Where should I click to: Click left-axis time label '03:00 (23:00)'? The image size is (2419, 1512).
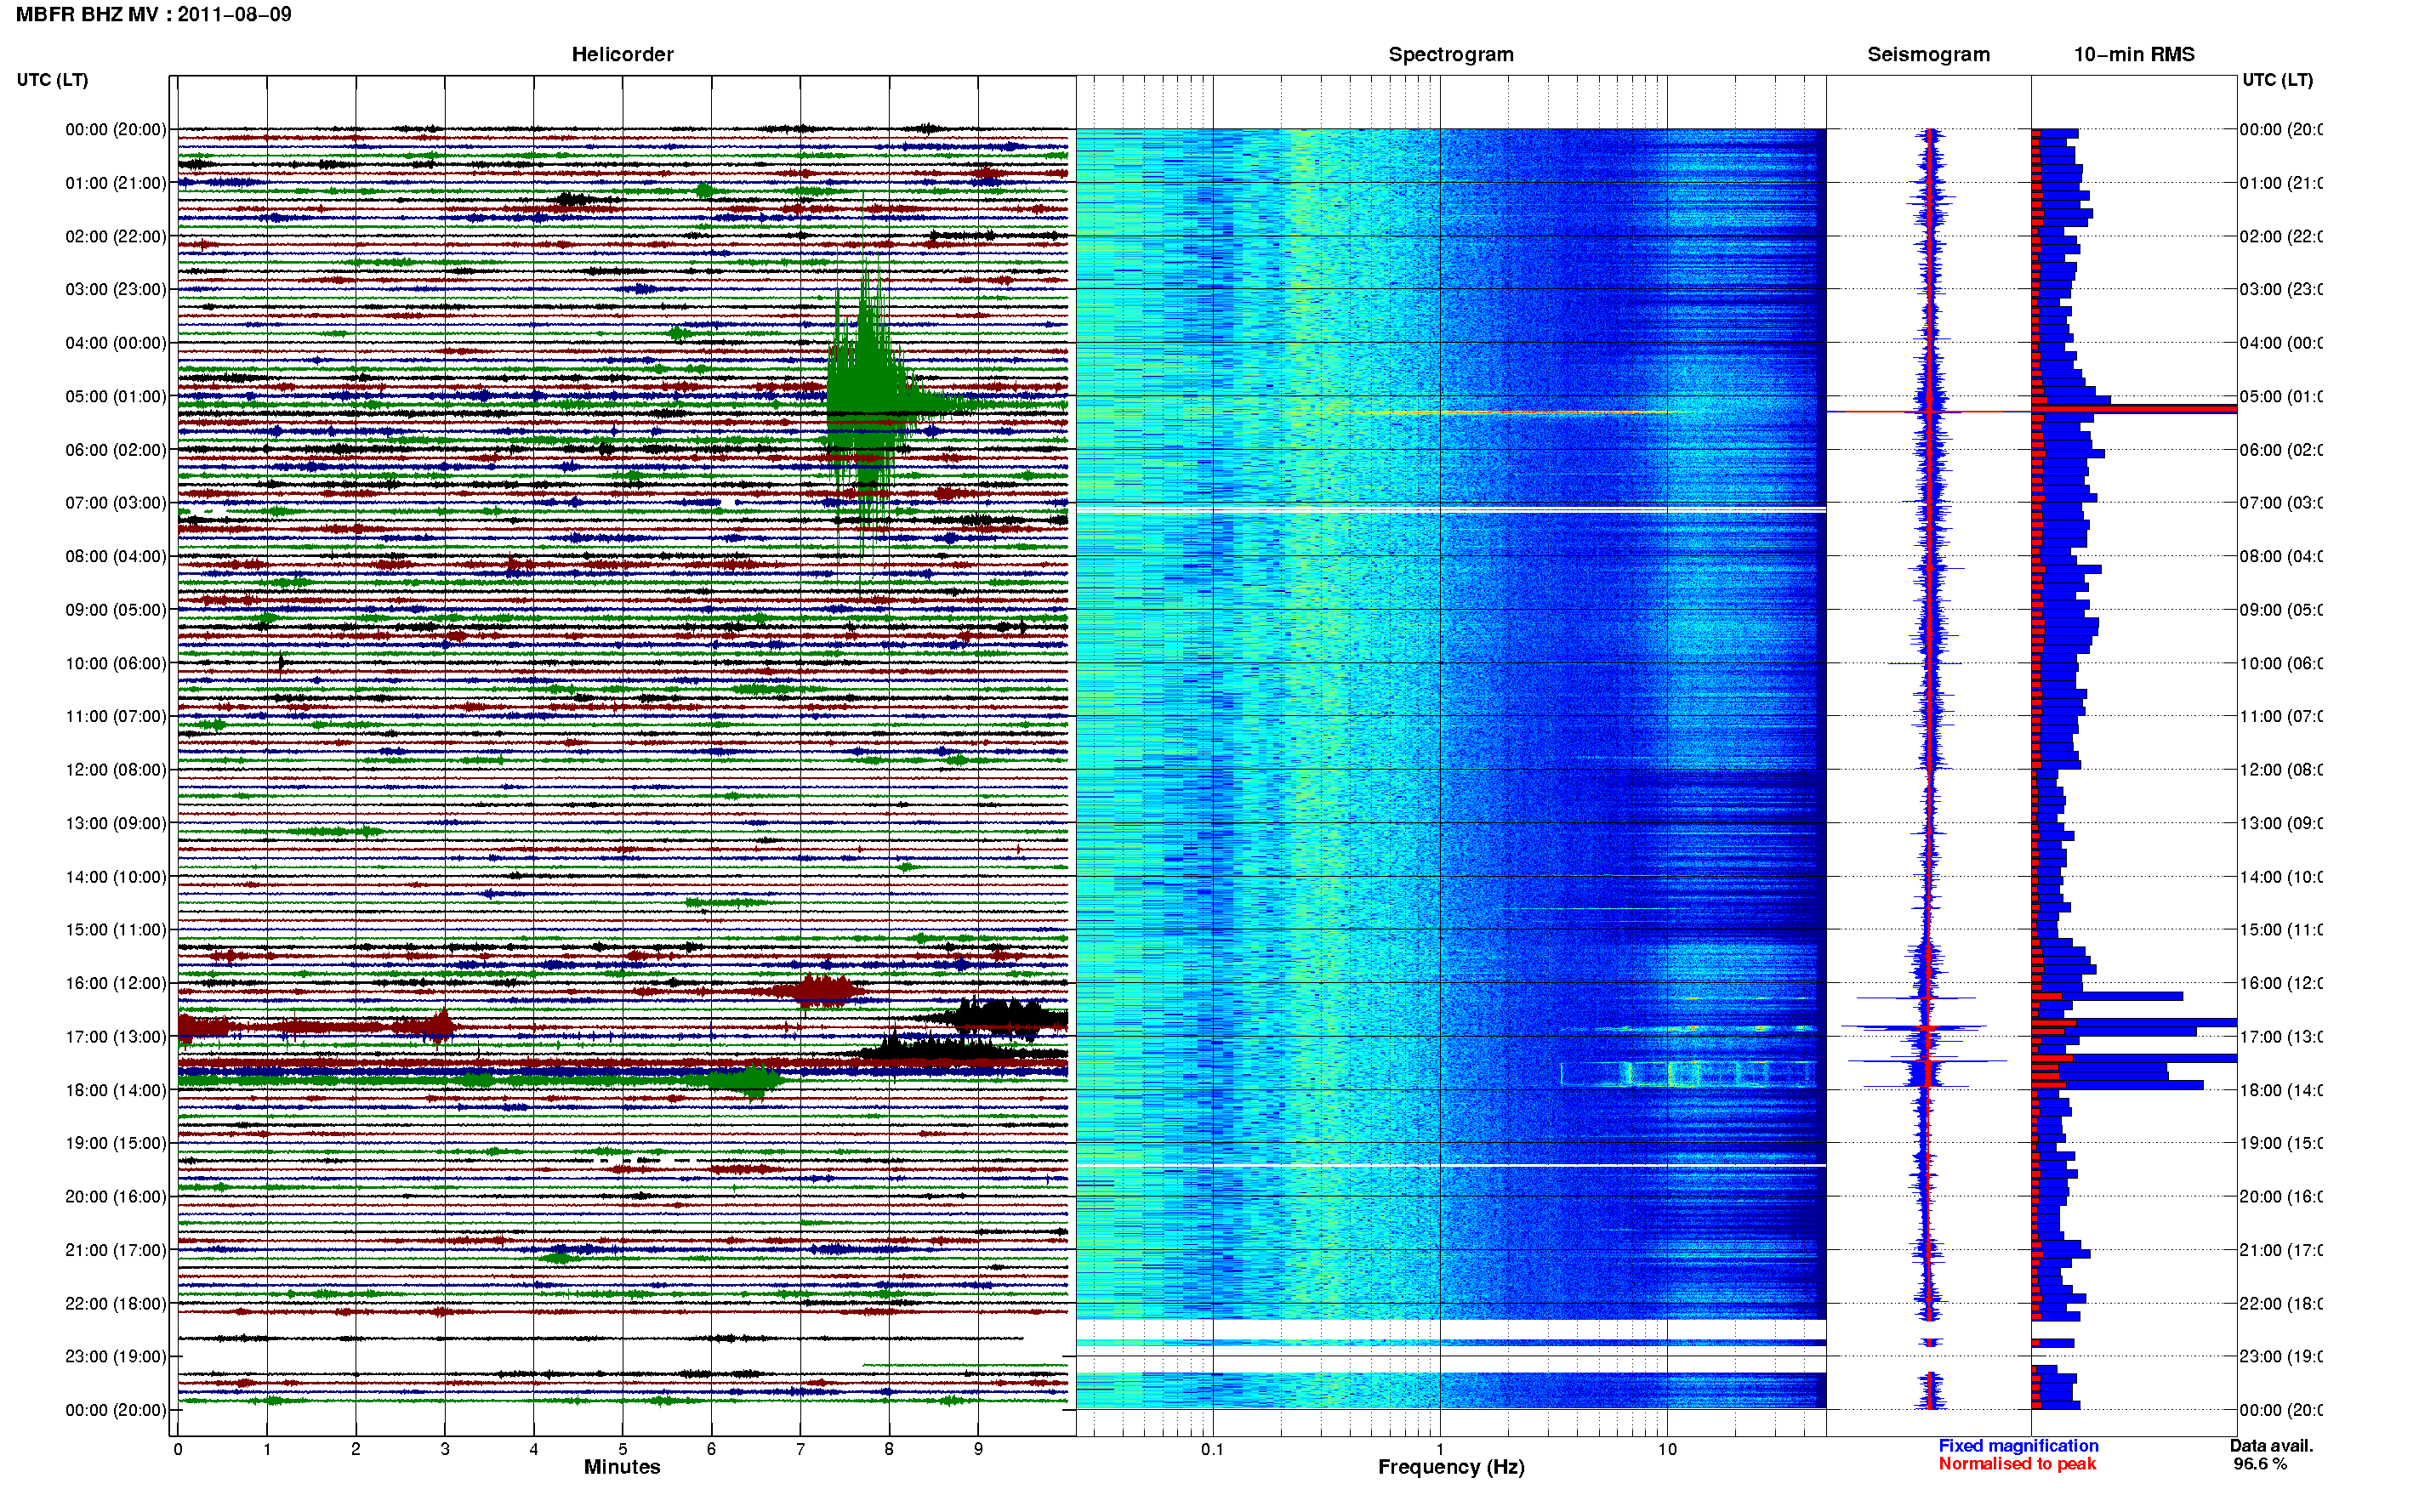tap(116, 289)
